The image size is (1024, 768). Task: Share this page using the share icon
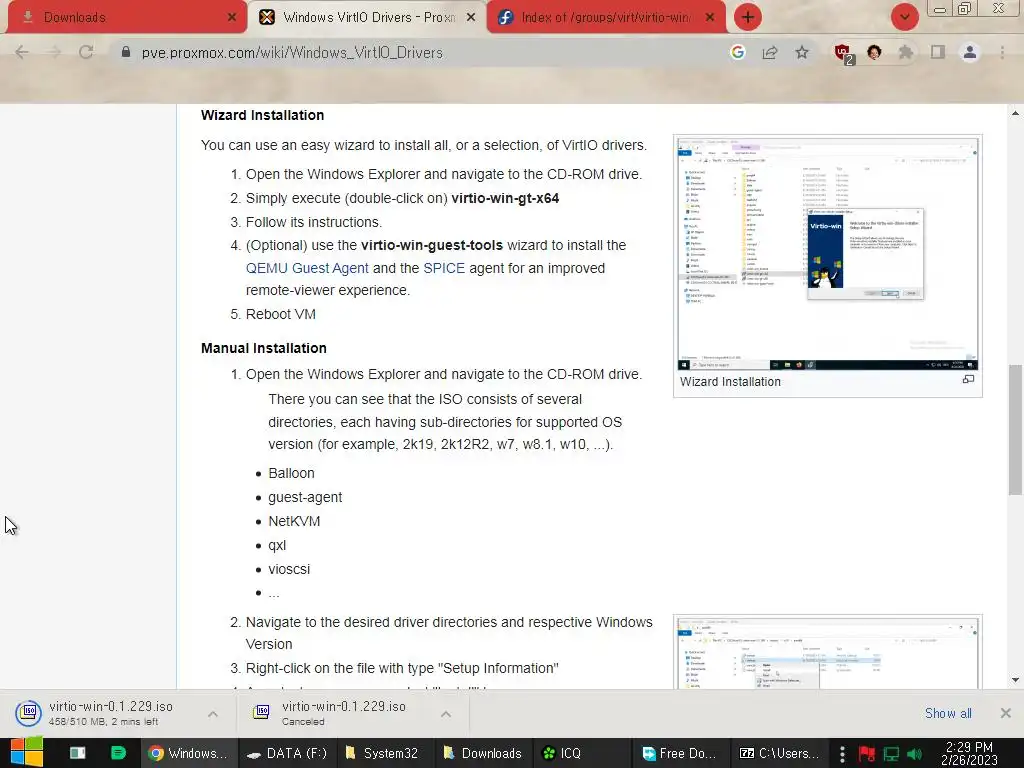coord(770,52)
